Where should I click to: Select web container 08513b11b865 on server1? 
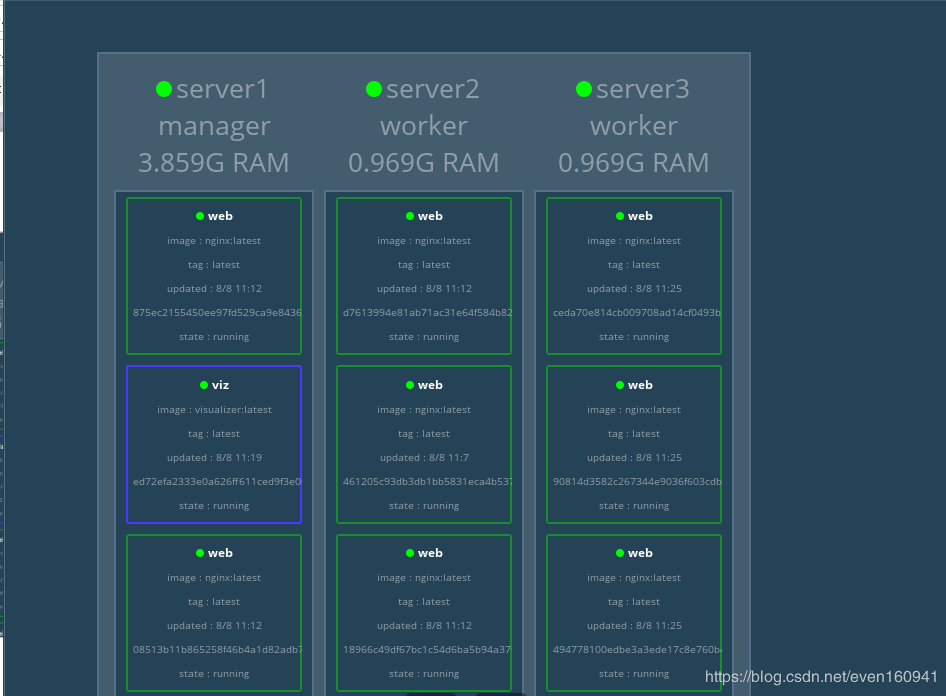click(214, 613)
